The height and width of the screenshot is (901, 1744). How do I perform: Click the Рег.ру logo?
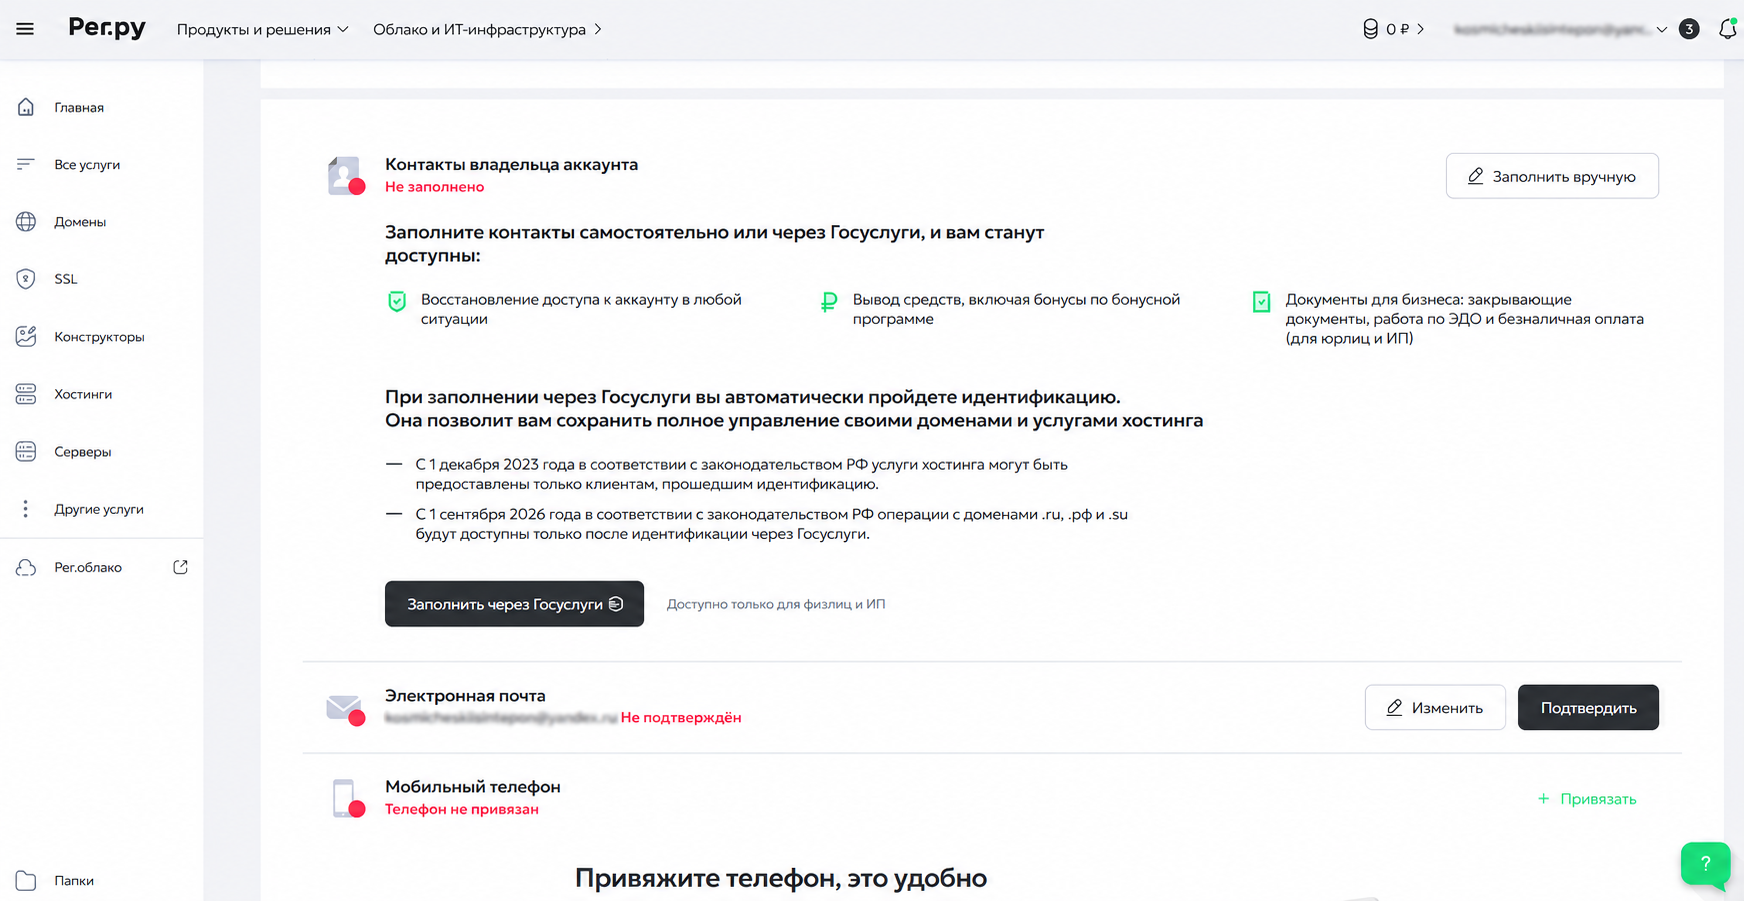[x=107, y=28]
